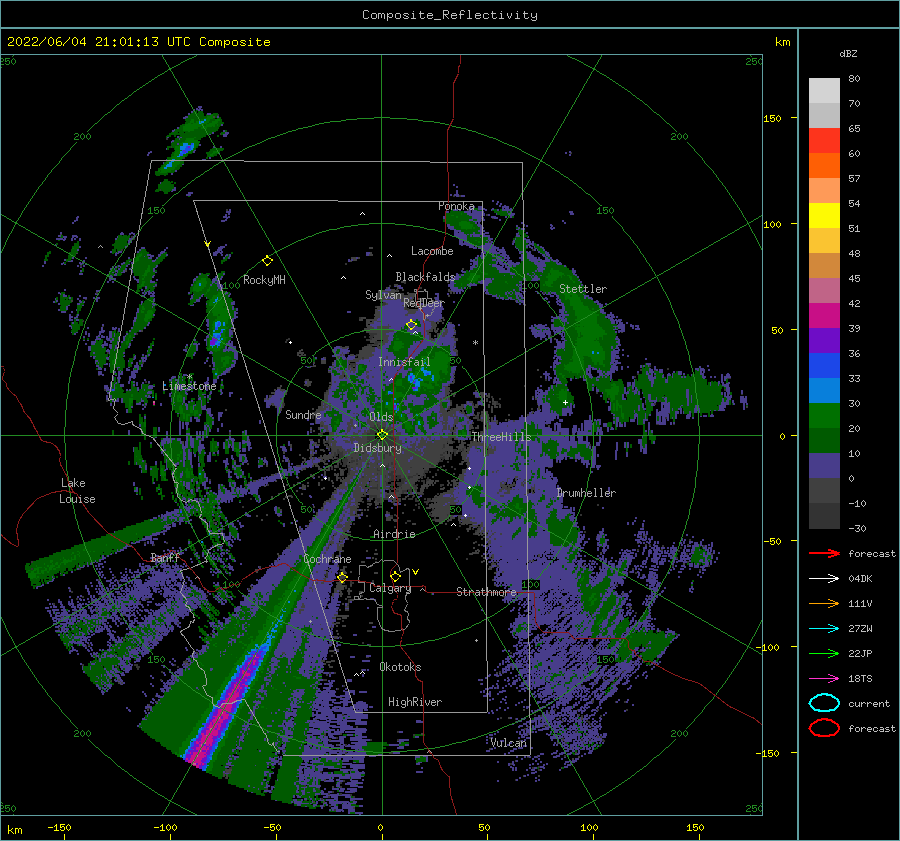900x841 pixels.
Task: Click the orange 111V arrow icon
Action: (824, 603)
